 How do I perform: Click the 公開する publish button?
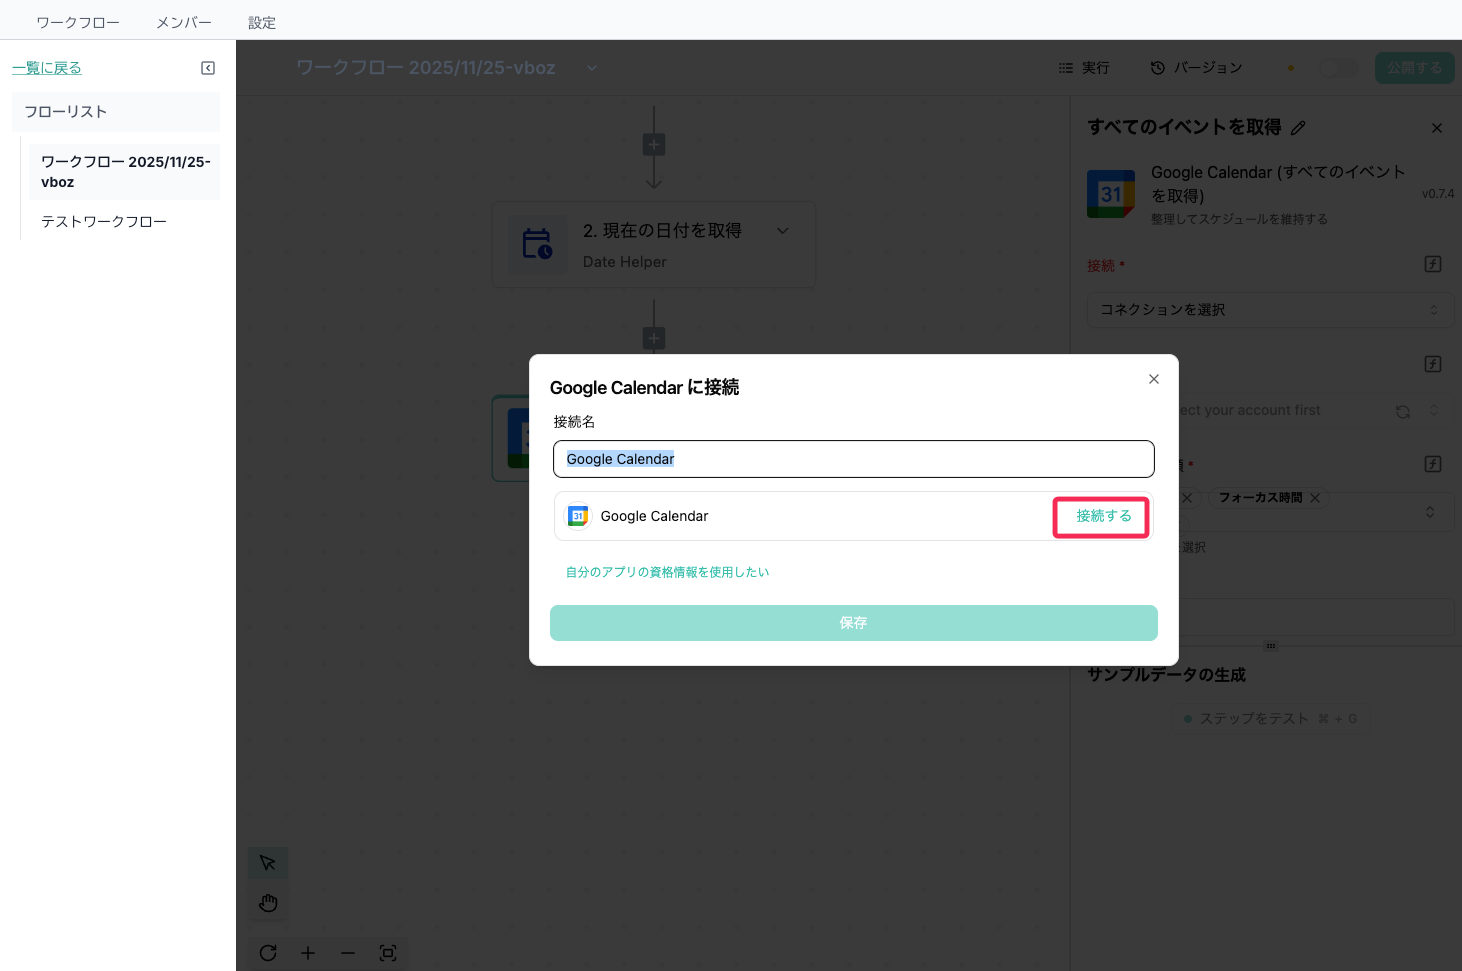tap(1414, 68)
